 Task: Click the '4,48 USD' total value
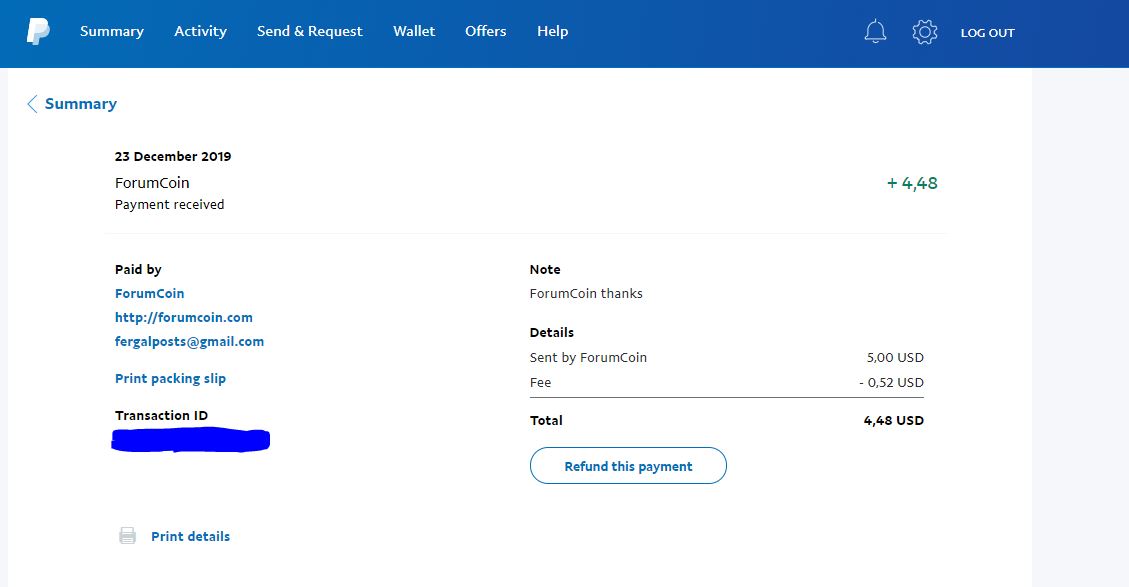point(894,420)
